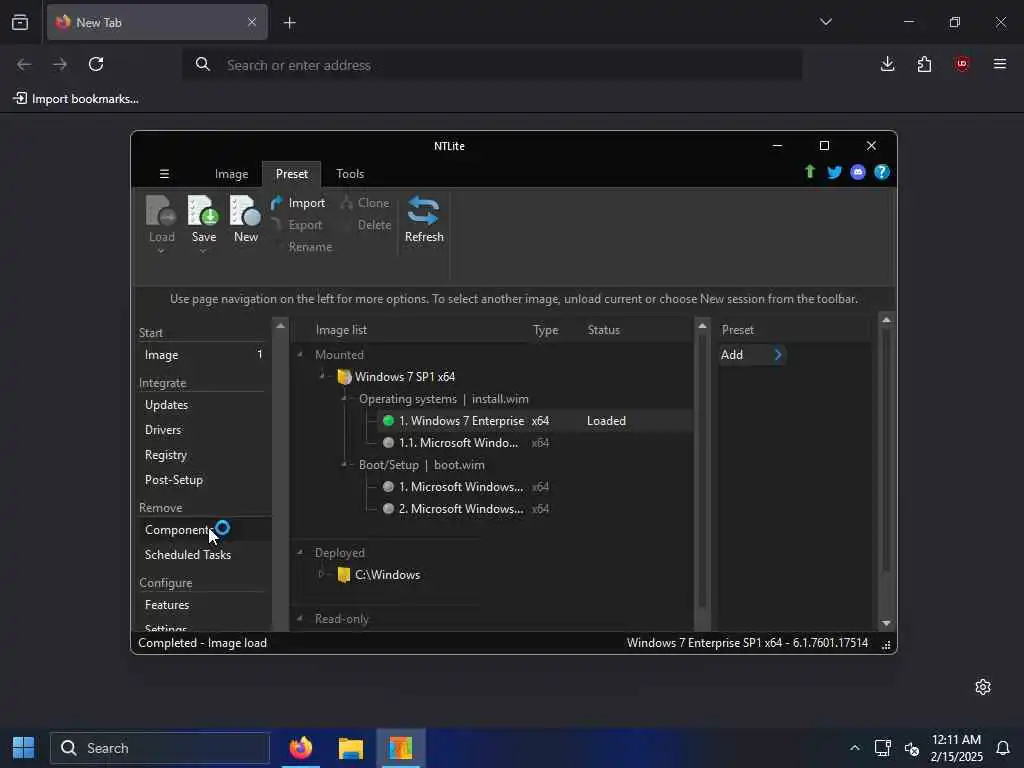Reload the Firefox page
1024x768 pixels.
pos(96,64)
